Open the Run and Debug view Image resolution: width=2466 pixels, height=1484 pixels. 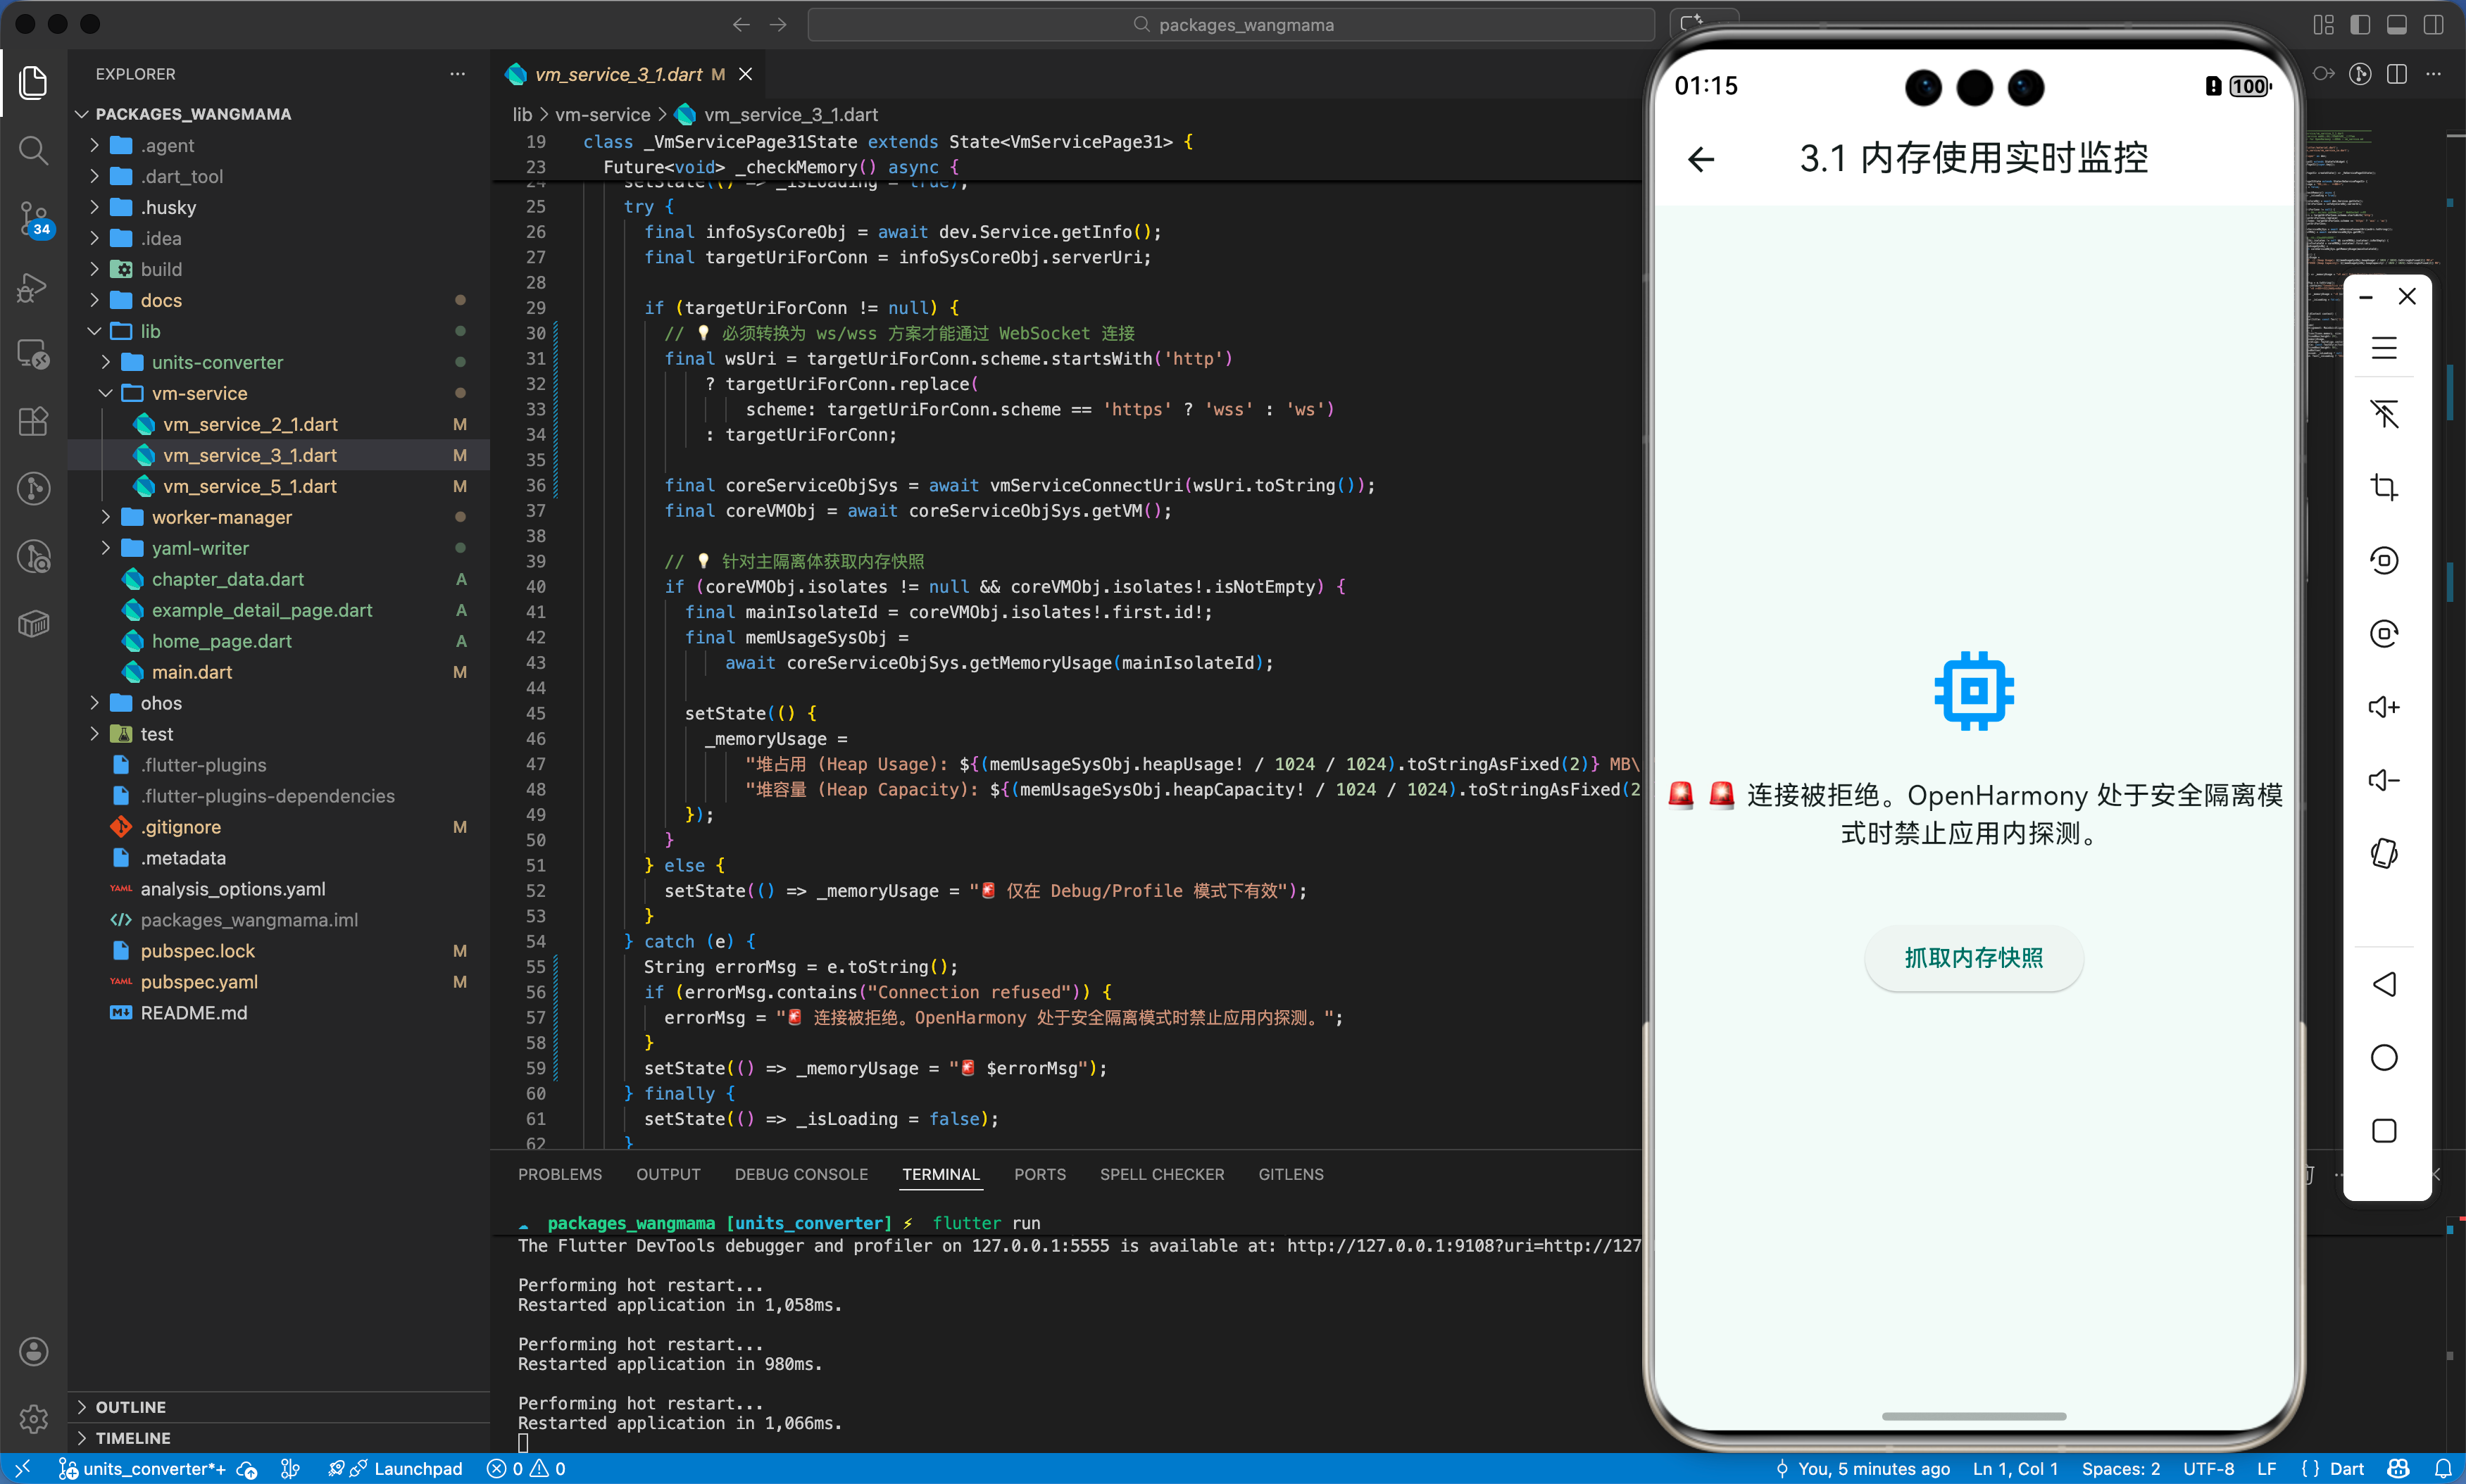[x=33, y=287]
